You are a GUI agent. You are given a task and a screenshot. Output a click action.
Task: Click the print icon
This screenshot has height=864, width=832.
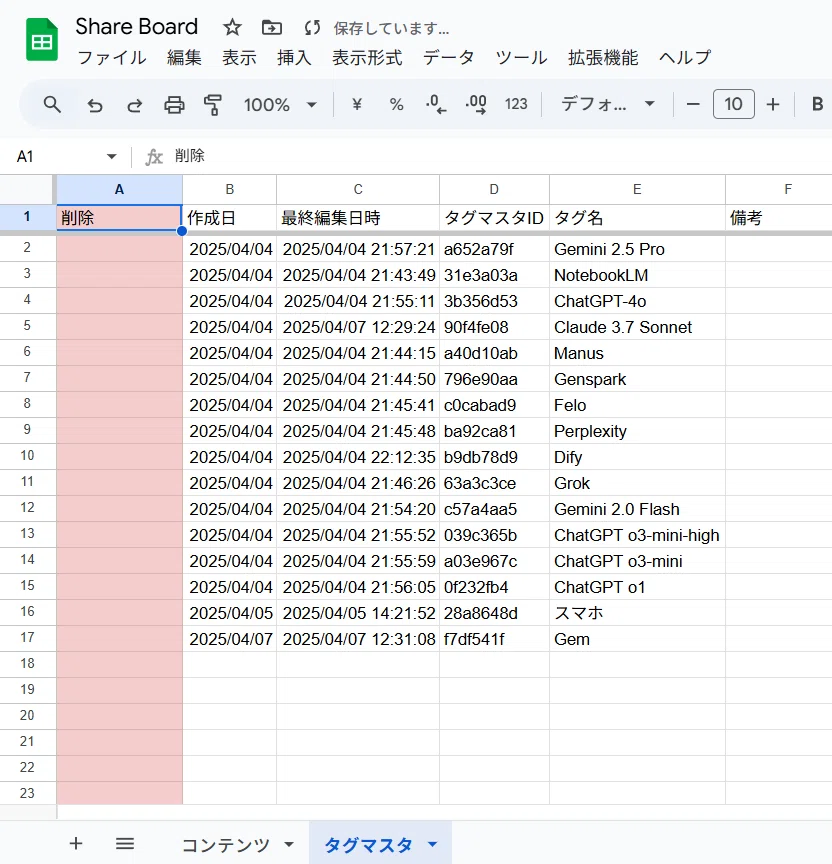pyautogui.click(x=174, y=105)
